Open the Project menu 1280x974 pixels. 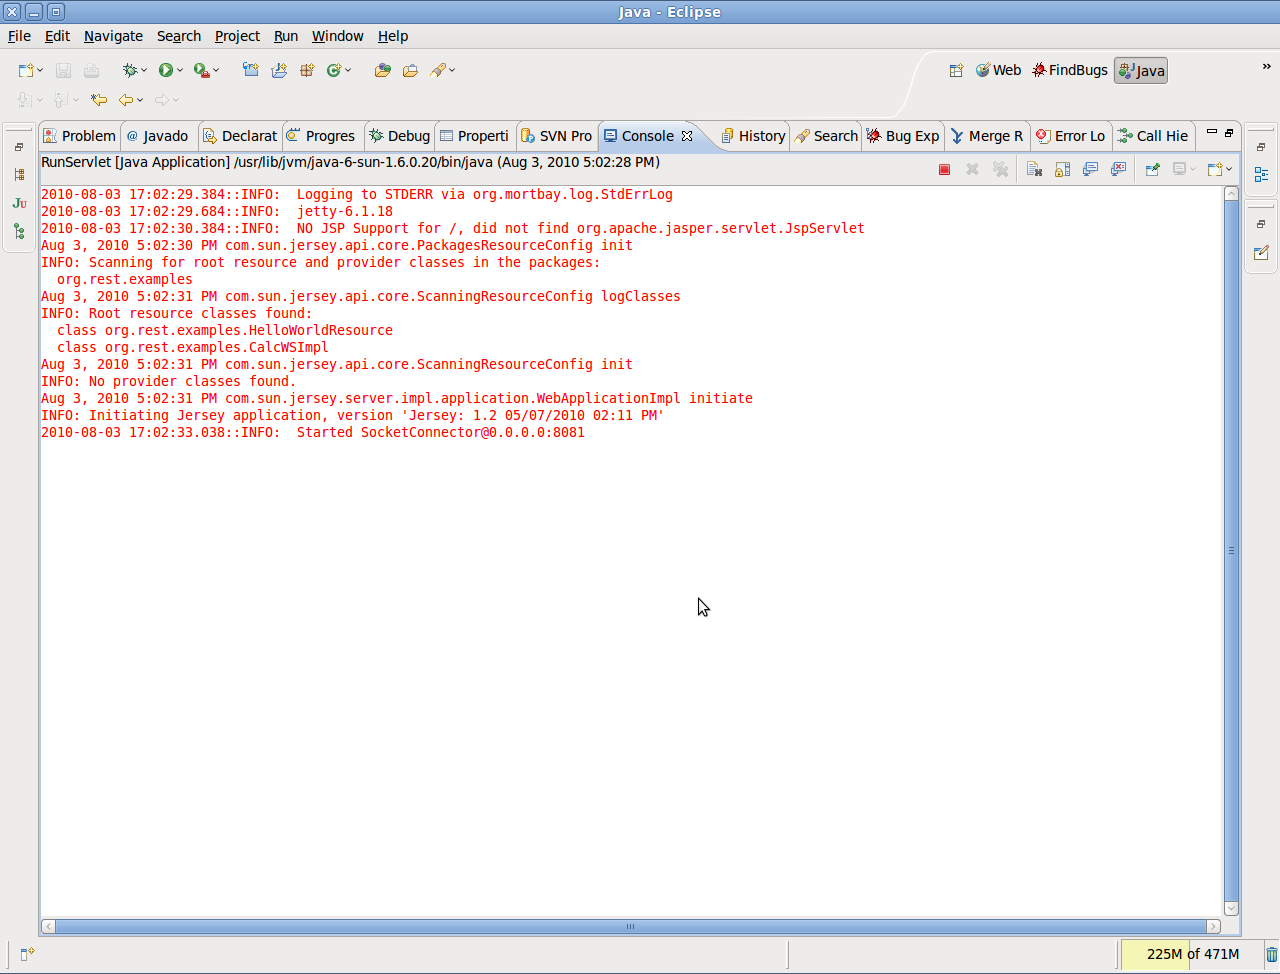point(237,36)
